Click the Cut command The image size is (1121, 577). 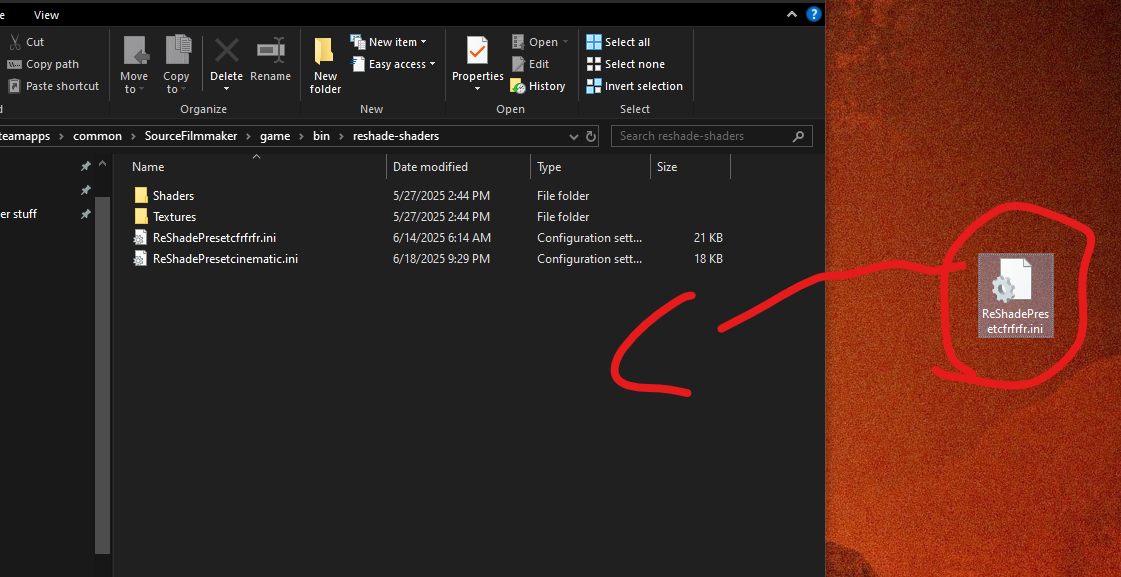tap(26, 42)
